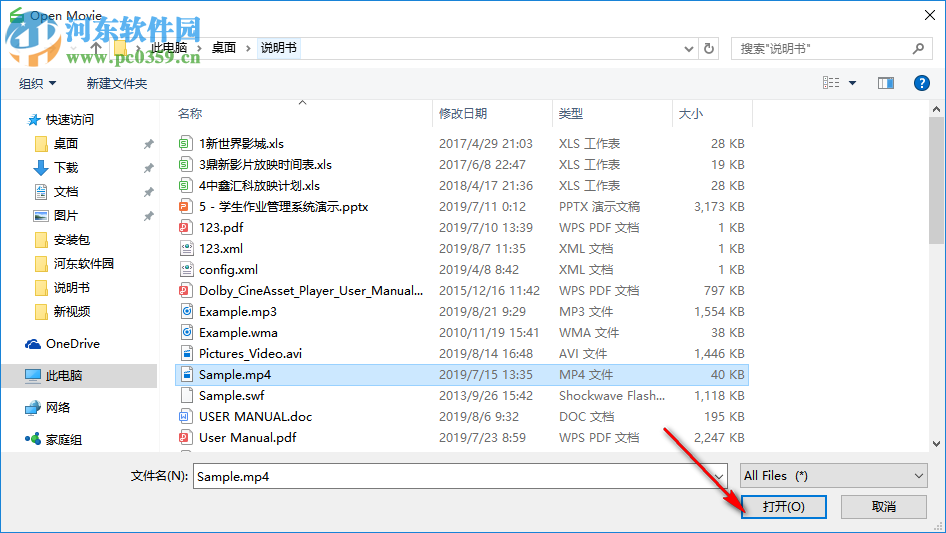946x533 pixels.
Task: Navigate to 桌面 breadcrumb
Action: [x=224, y=48]
